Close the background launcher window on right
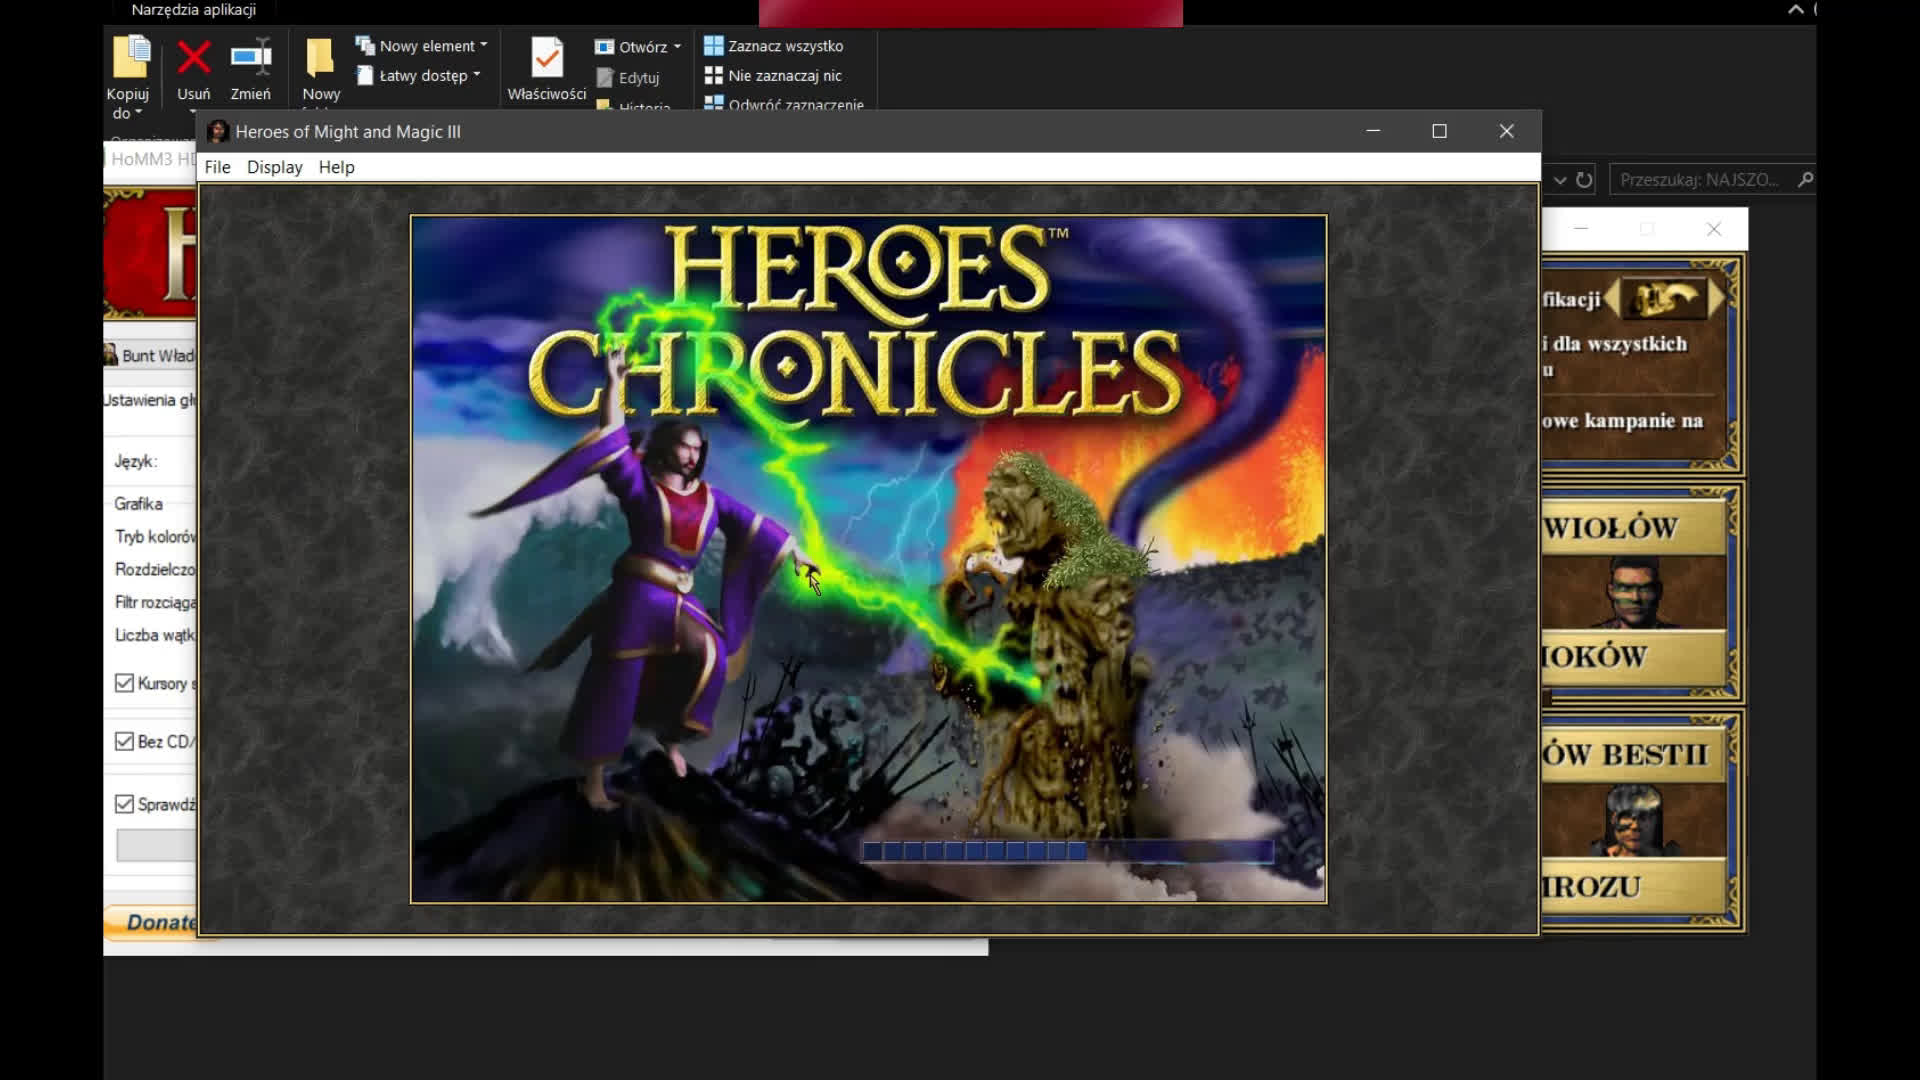The height and width of the screenshot is (1080, 1920). point(1714,229)
